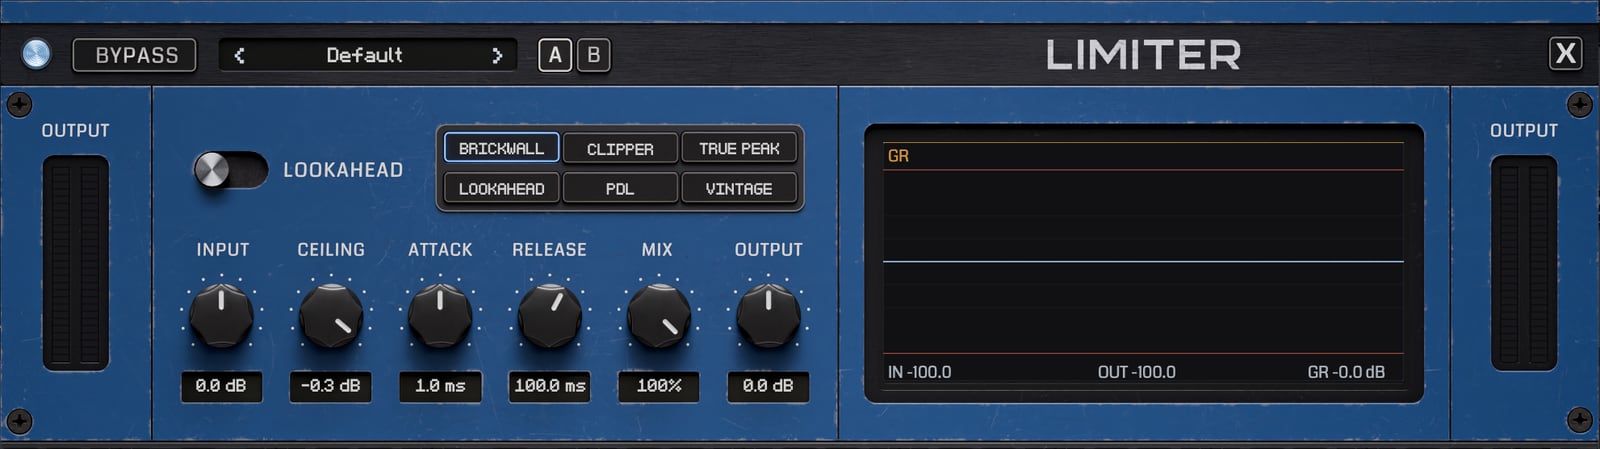Click the attack value field 1.0 ms
Image resolution: width=1600 pixels, height=449 pixels.
(440, 386)
